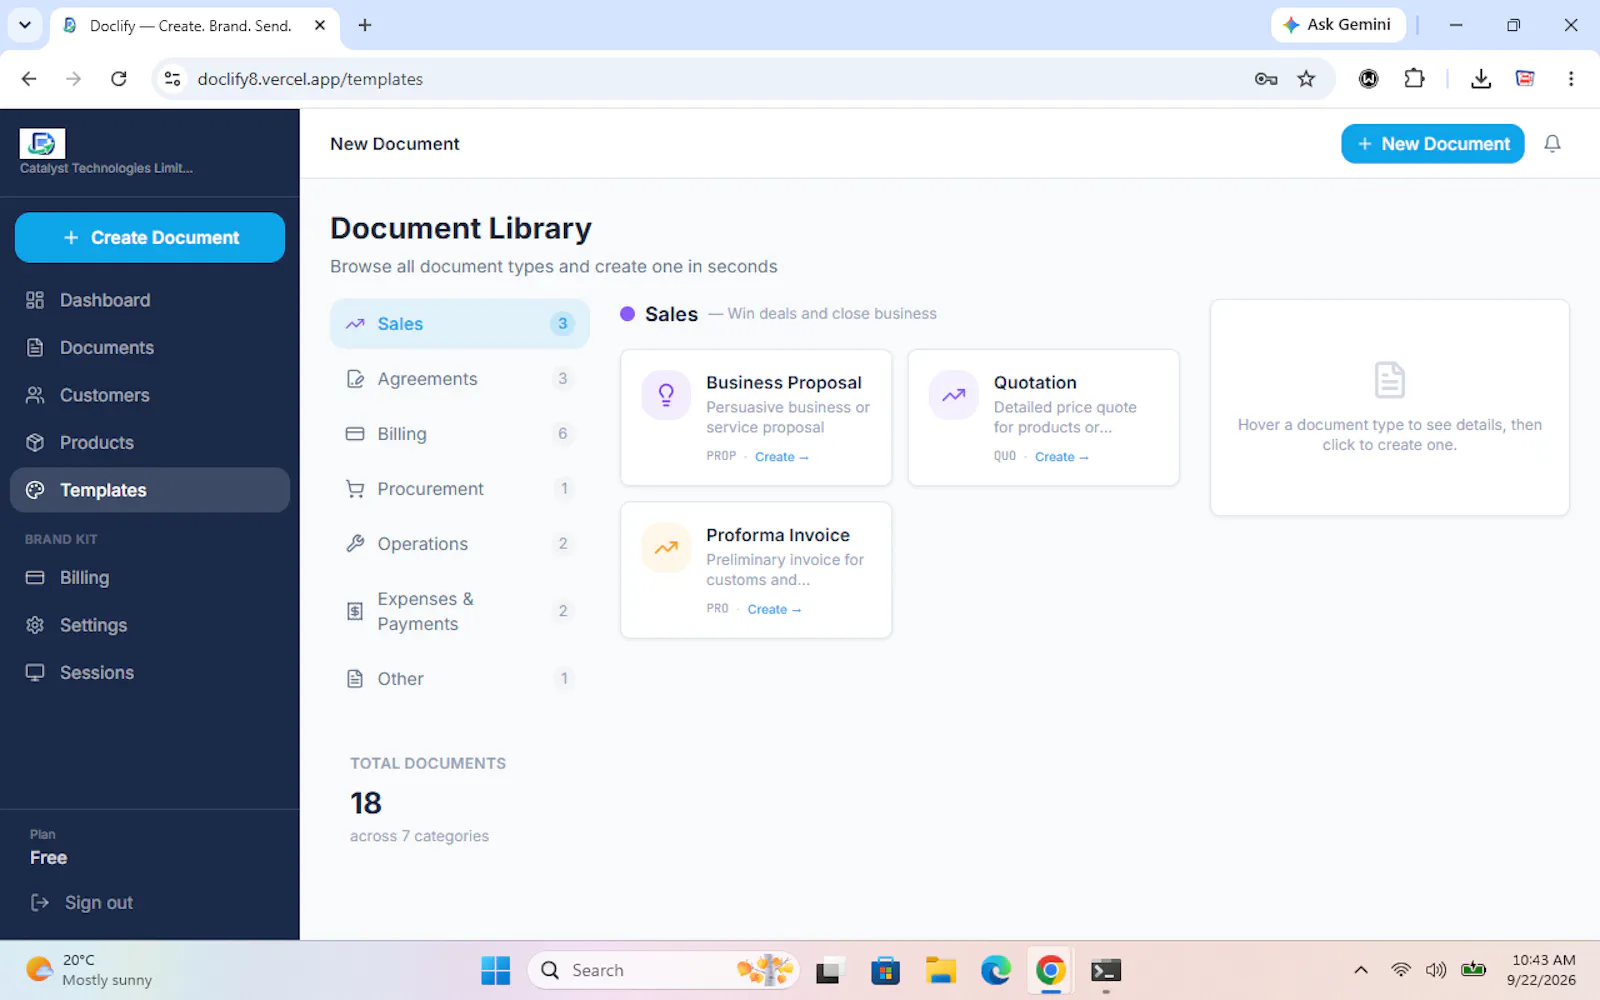View site information icon in address bar
The height and width of the screenshot is (1000, 1600).
coord(173,79)
